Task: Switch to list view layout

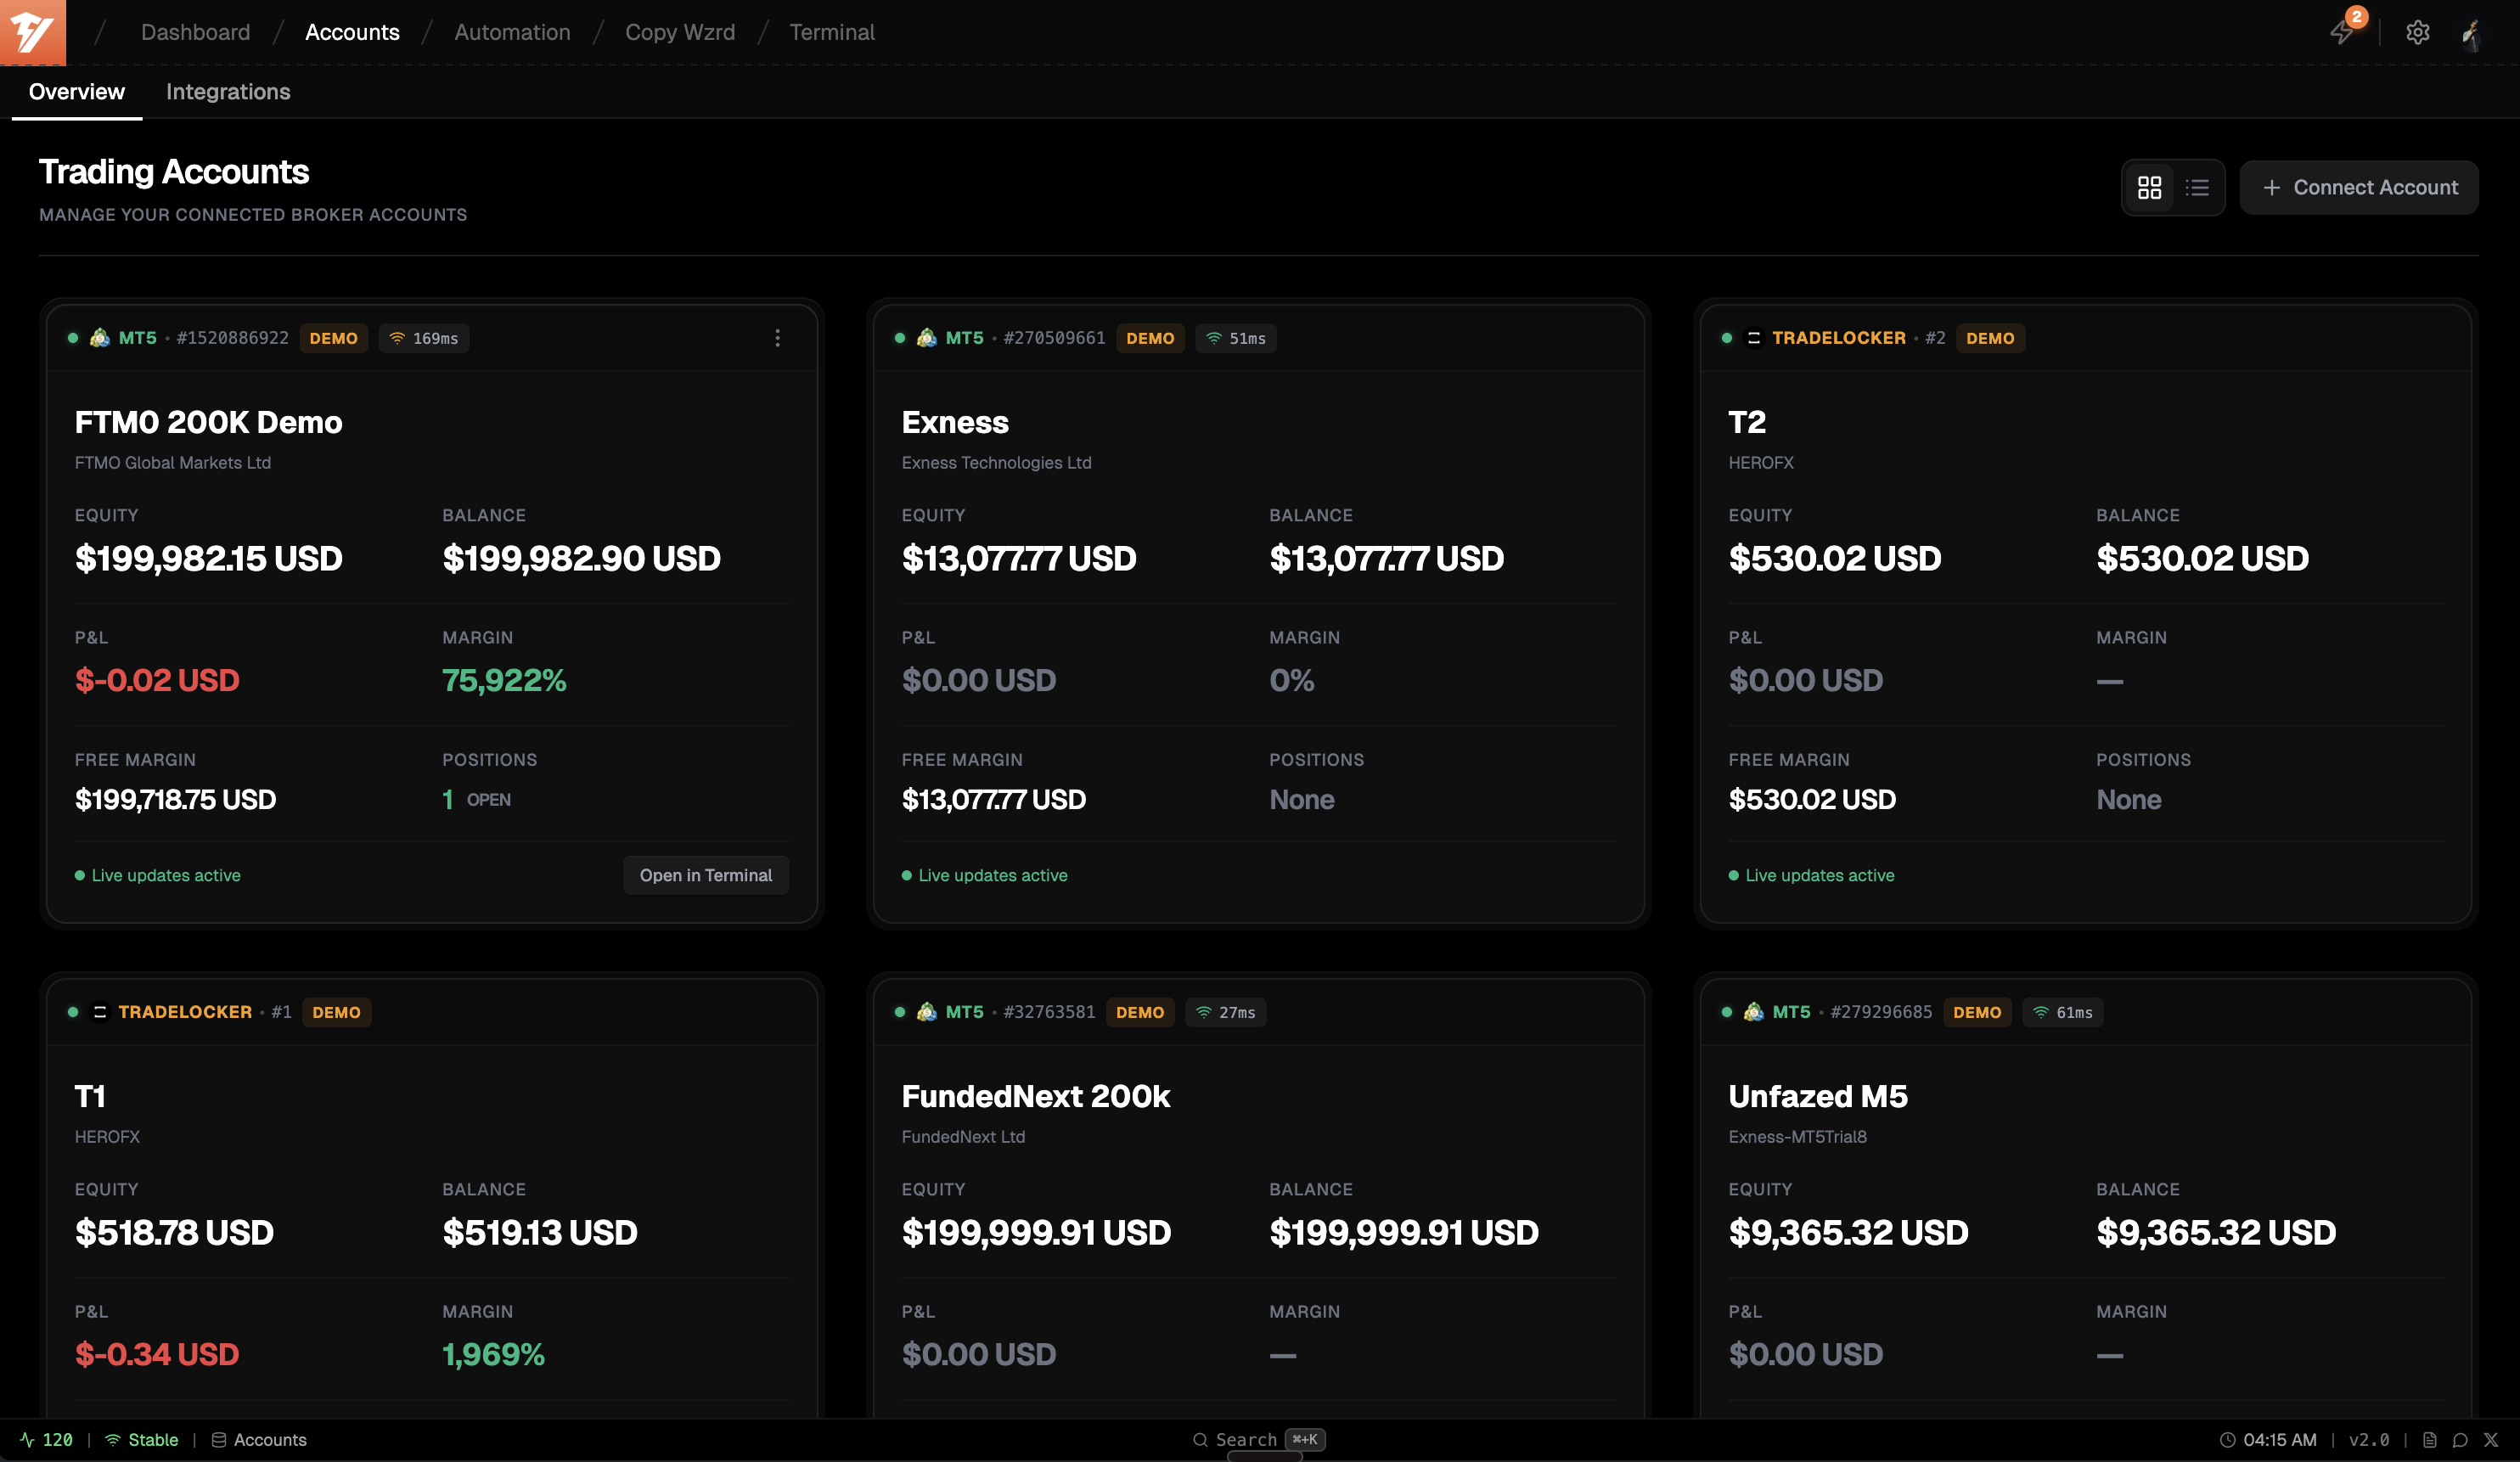Action: coord(2199,187)
